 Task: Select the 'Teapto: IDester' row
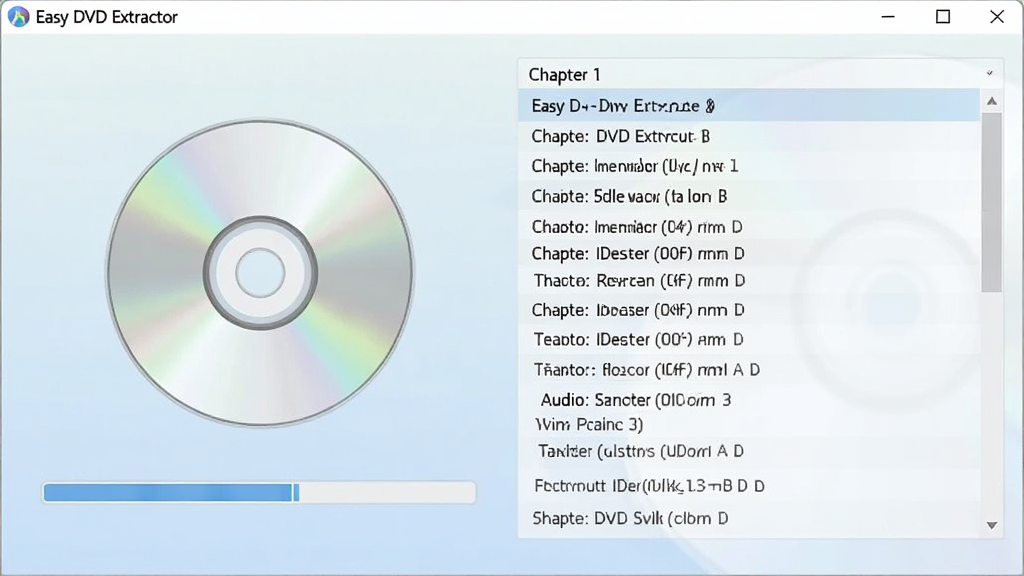749,340
